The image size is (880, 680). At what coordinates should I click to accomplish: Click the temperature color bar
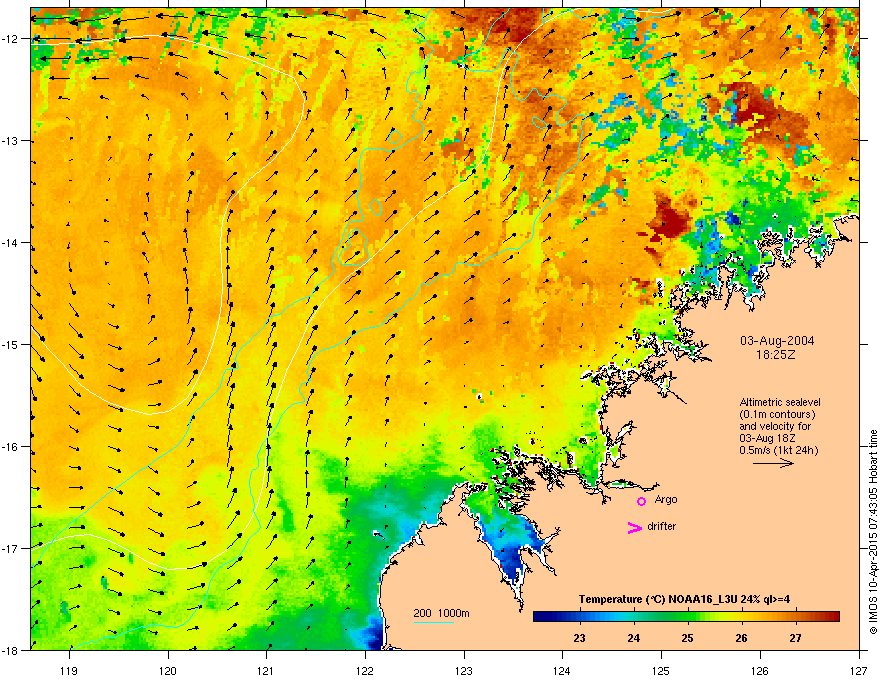(x=686, y=616)
